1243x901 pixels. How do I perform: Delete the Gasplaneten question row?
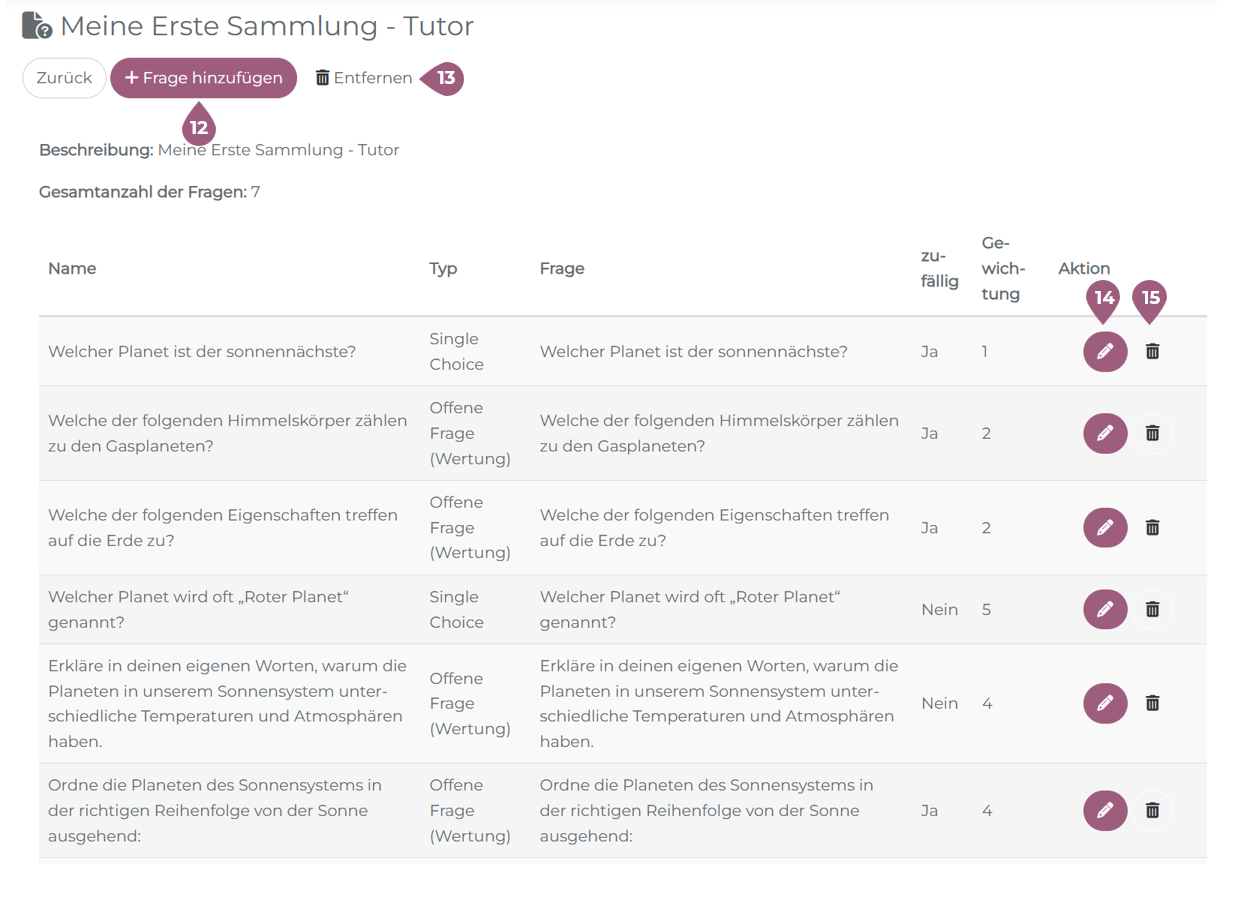1152,433
